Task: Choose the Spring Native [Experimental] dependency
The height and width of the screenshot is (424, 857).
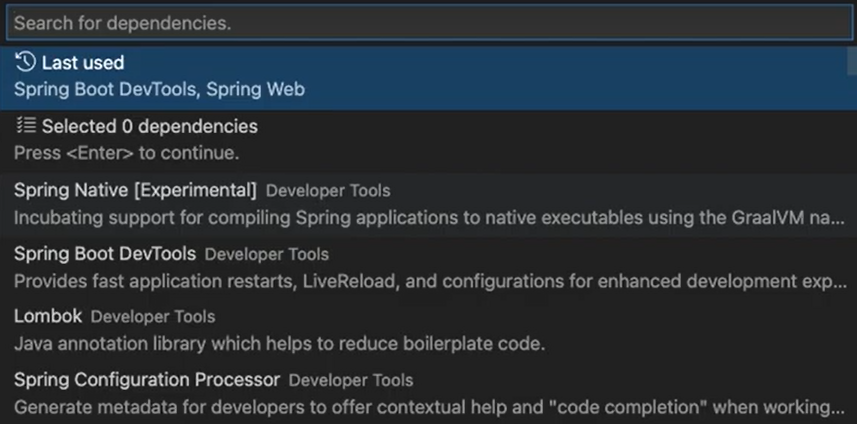Action: point(136,190)
